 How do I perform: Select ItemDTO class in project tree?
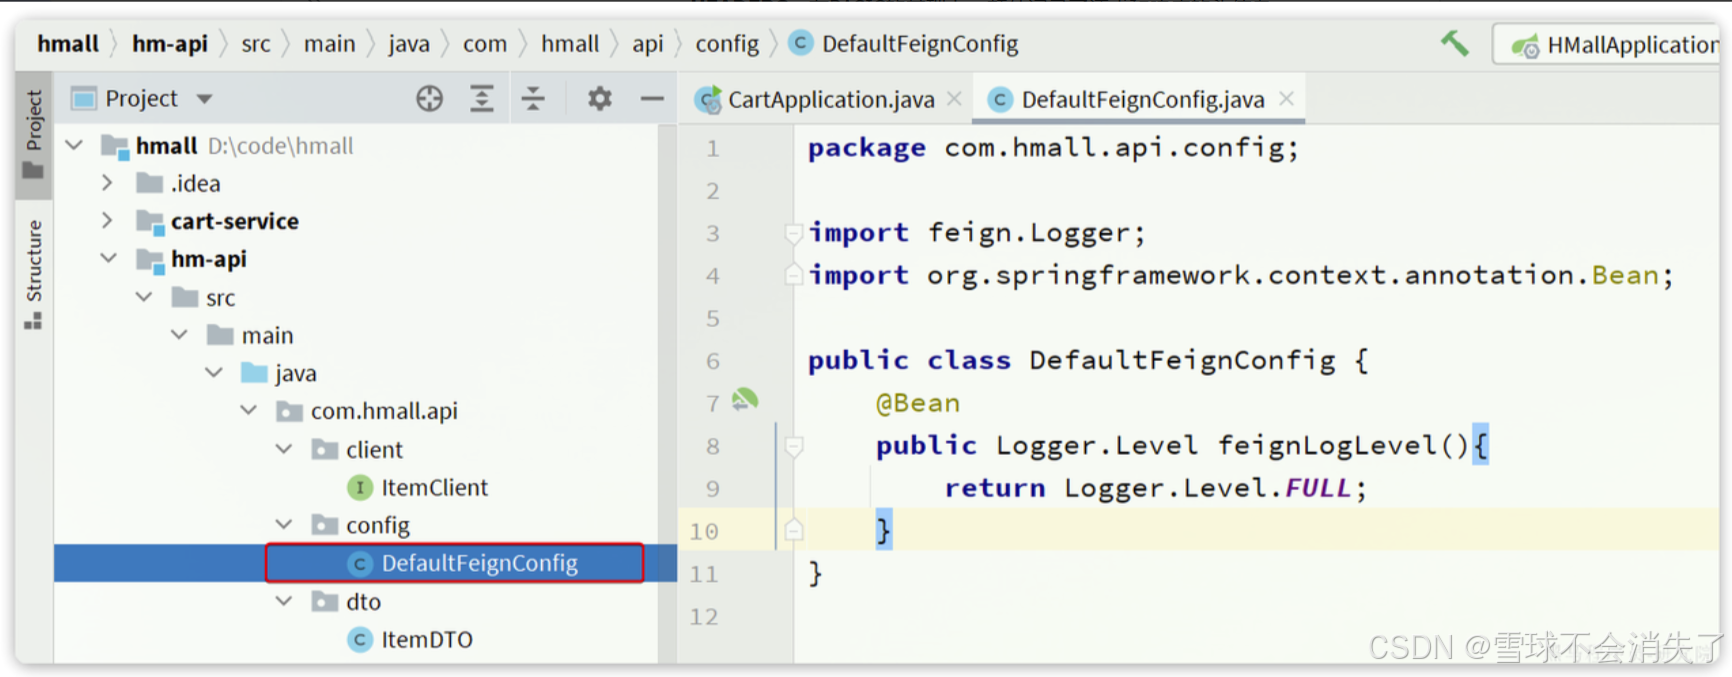point(427,639)
